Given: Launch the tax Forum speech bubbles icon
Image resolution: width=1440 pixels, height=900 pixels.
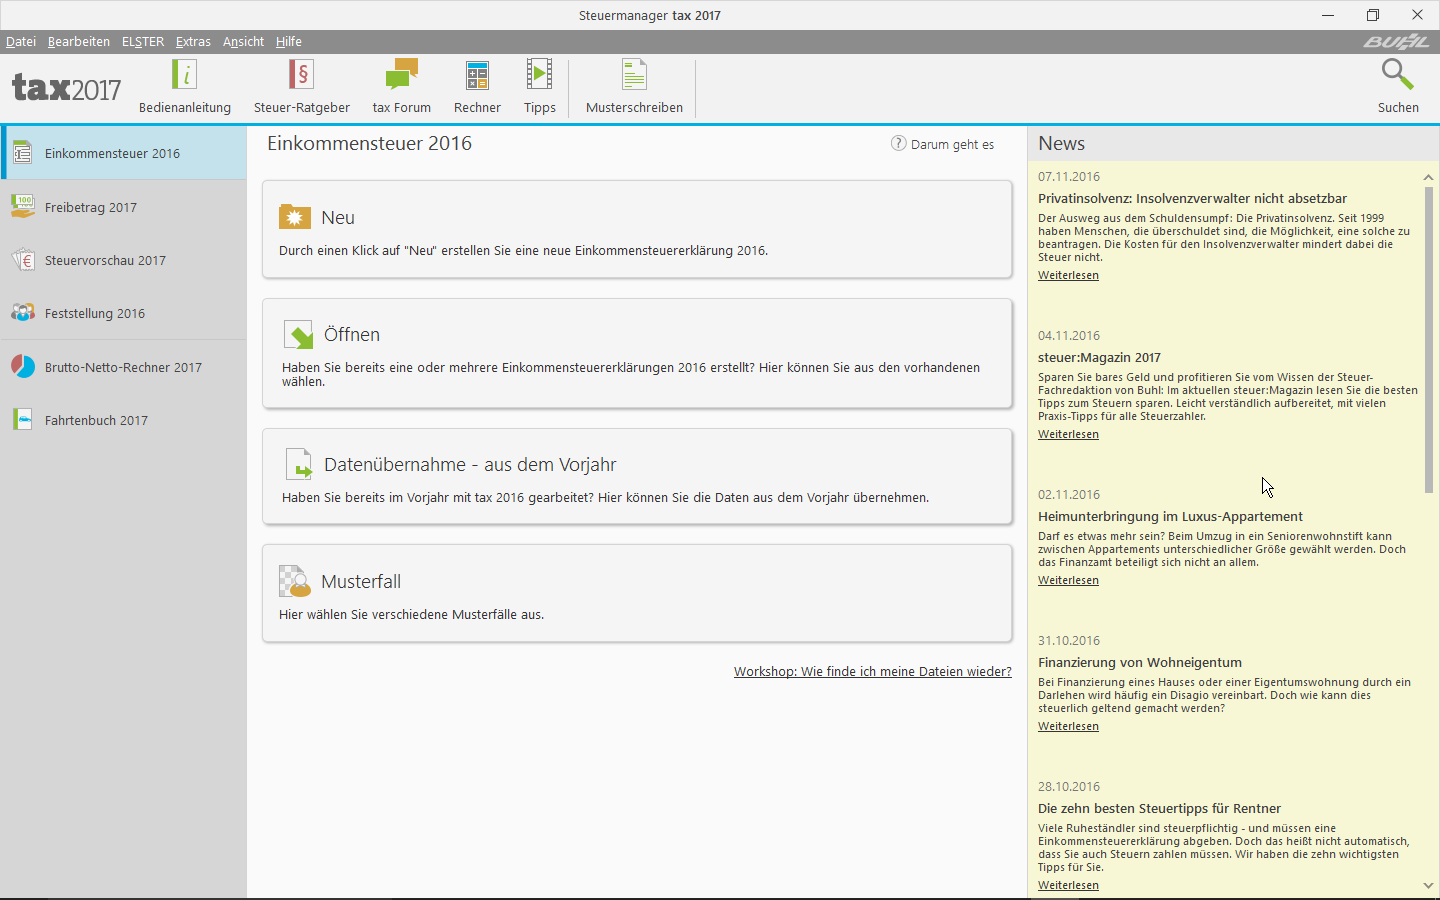Looking at the screenshot, I should [401, 75].
